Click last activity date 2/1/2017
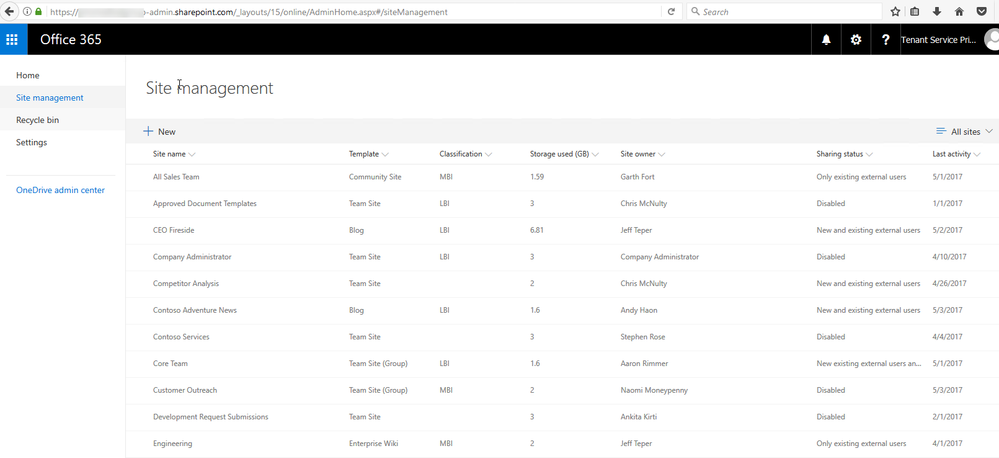Viewport: 999px width, 458px height. [x=947, y=417]
